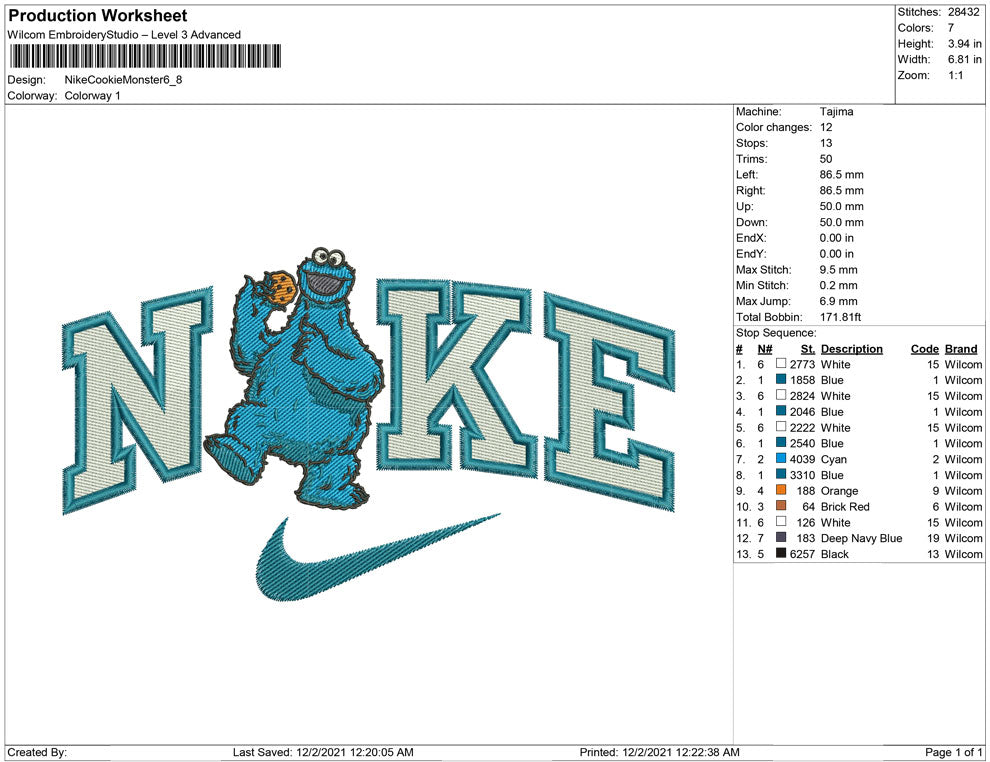Image resolution: width=990 pixels, height=762 pixels.
Task: Pick the cyan swatch beside 4039 Cyan
Action: (x=781, y=458)
